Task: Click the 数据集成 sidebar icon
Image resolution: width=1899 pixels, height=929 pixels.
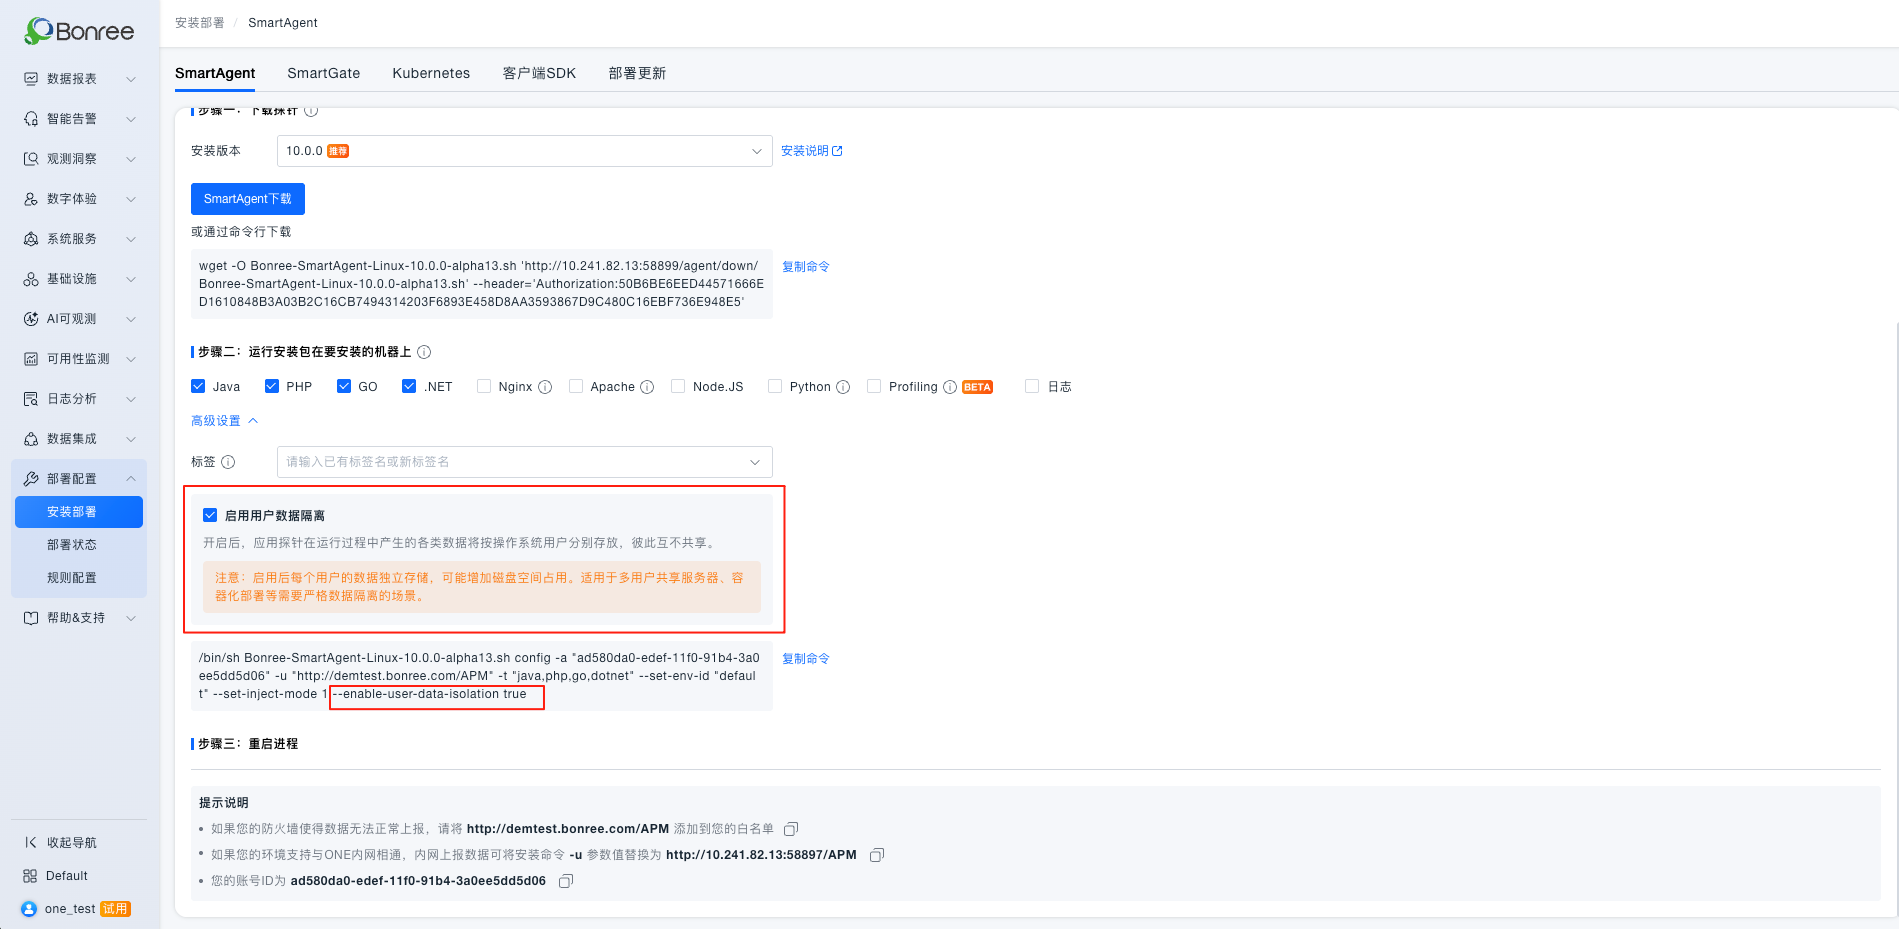Action: [x=31, y=439]
